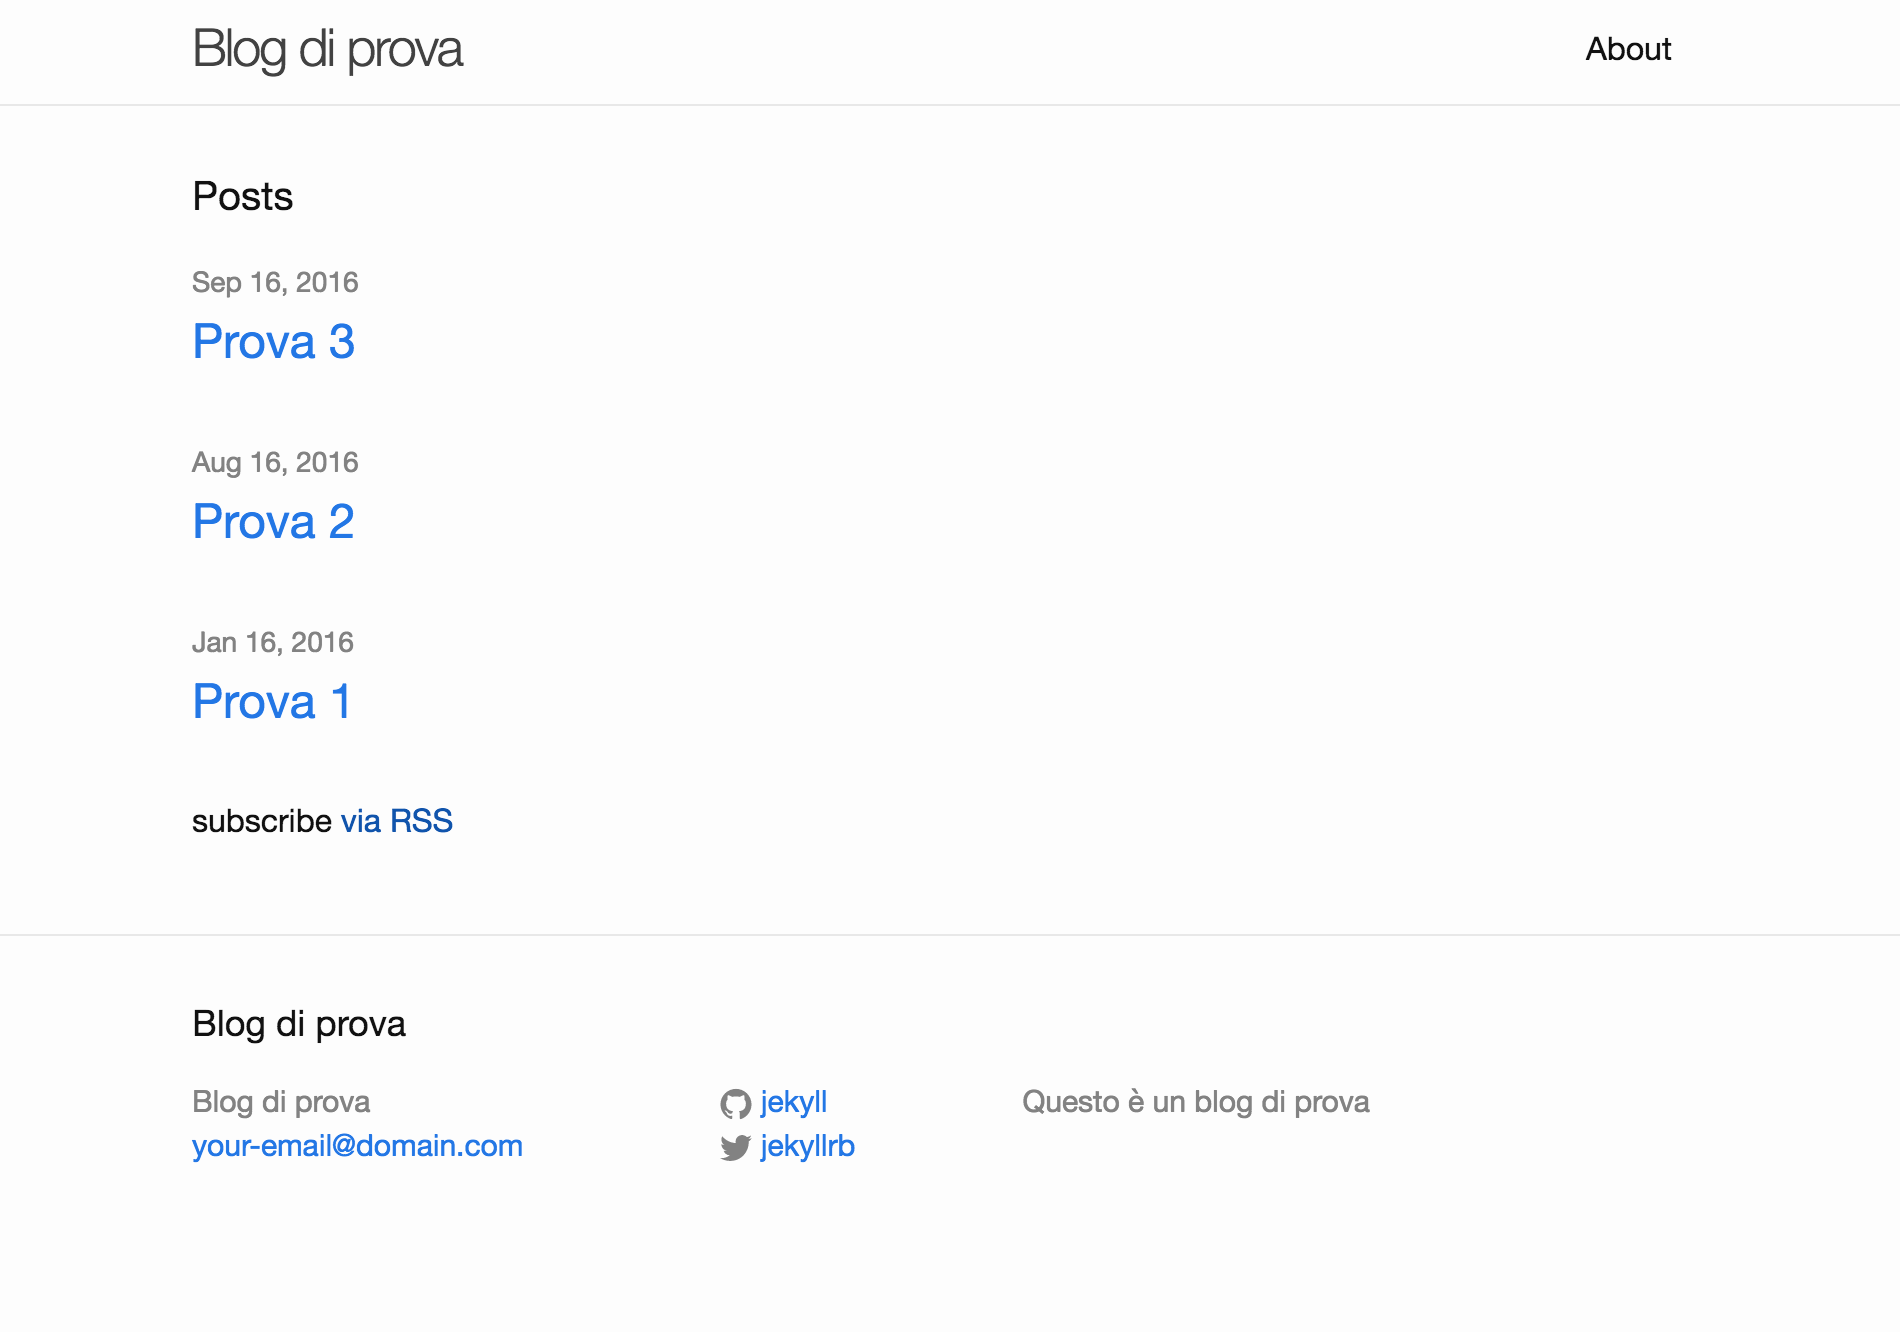Visit the jekyllrb Twitter profile link
Screen dimensions: 1900x1332
click(x=807, y=1146)
